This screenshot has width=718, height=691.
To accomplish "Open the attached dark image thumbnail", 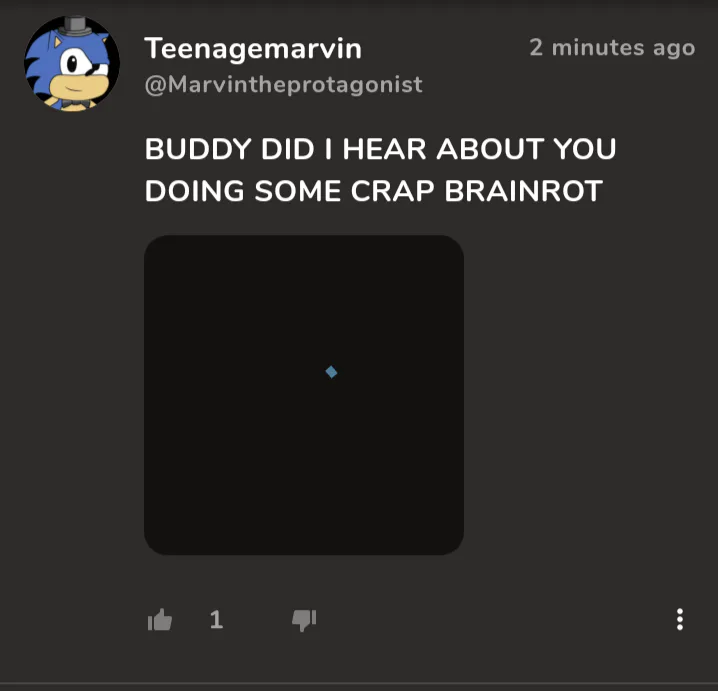I will coord(304,395).
